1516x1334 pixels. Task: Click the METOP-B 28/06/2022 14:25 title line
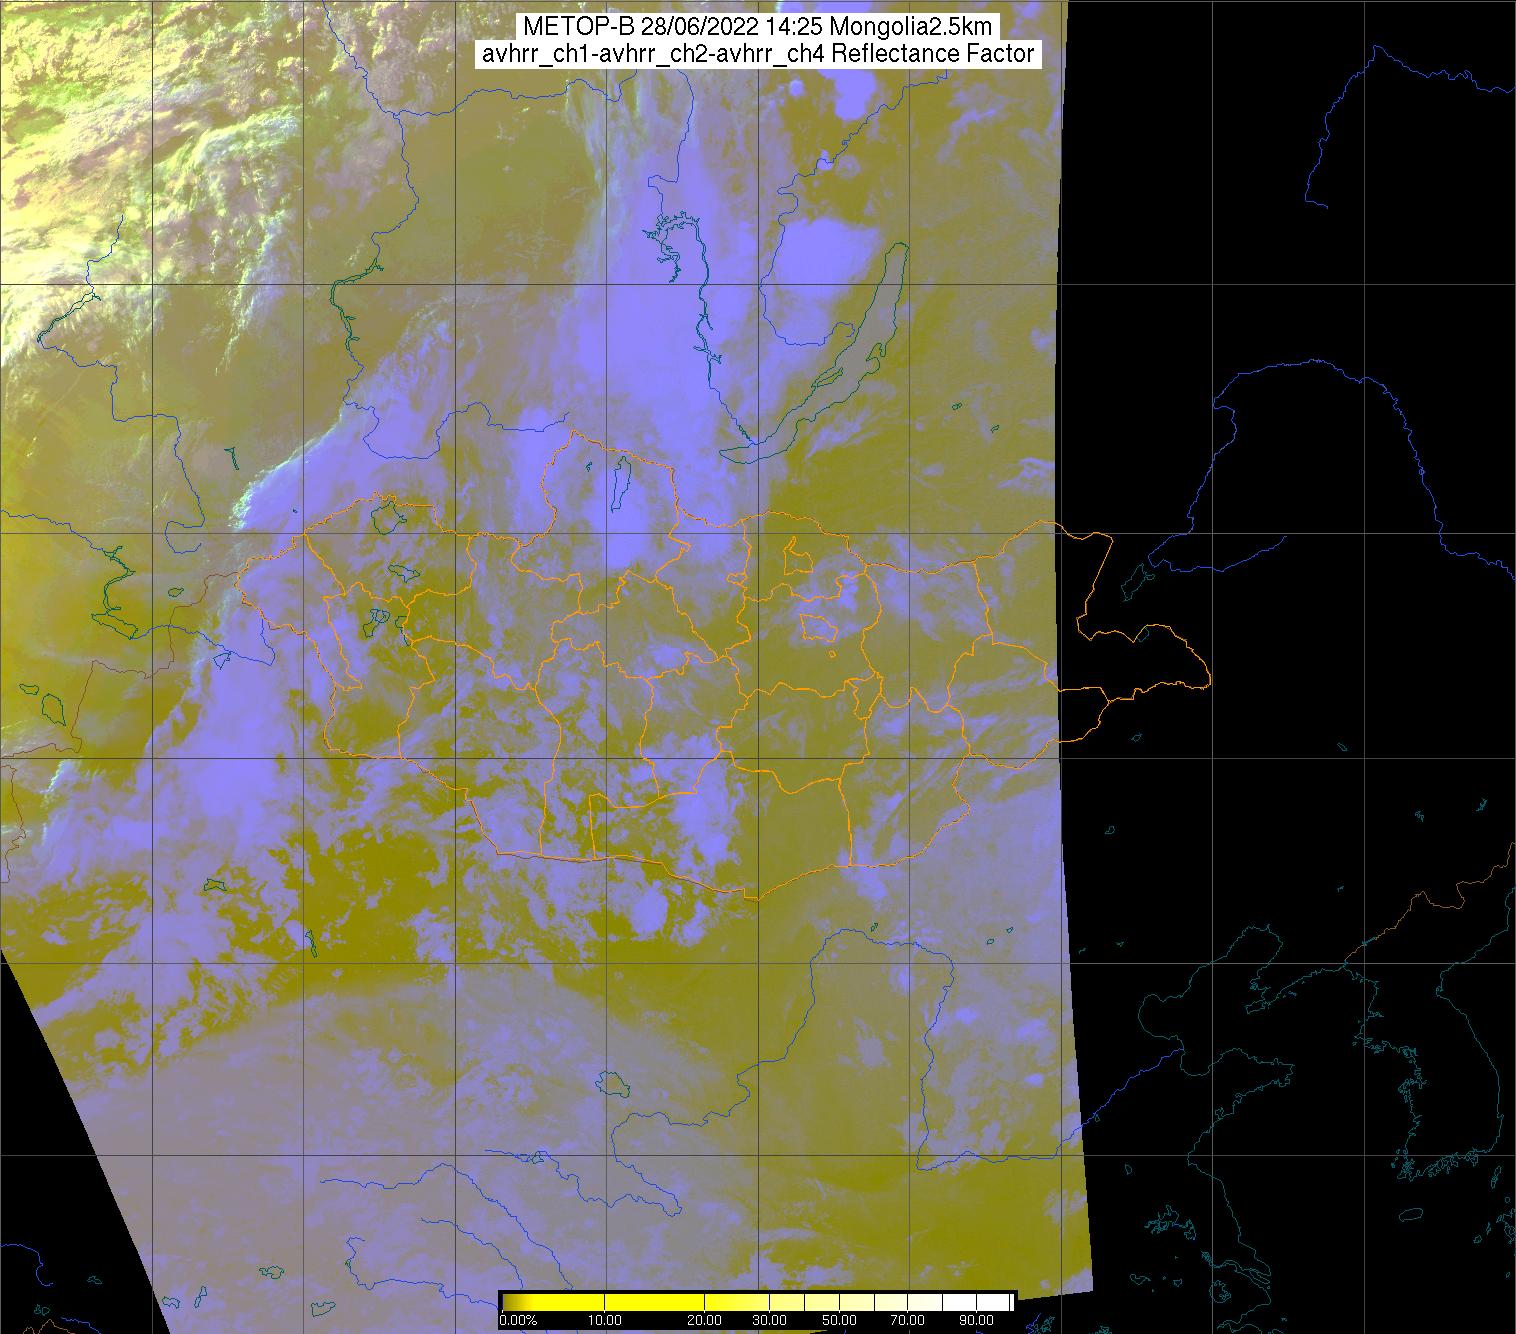[757, 27]
